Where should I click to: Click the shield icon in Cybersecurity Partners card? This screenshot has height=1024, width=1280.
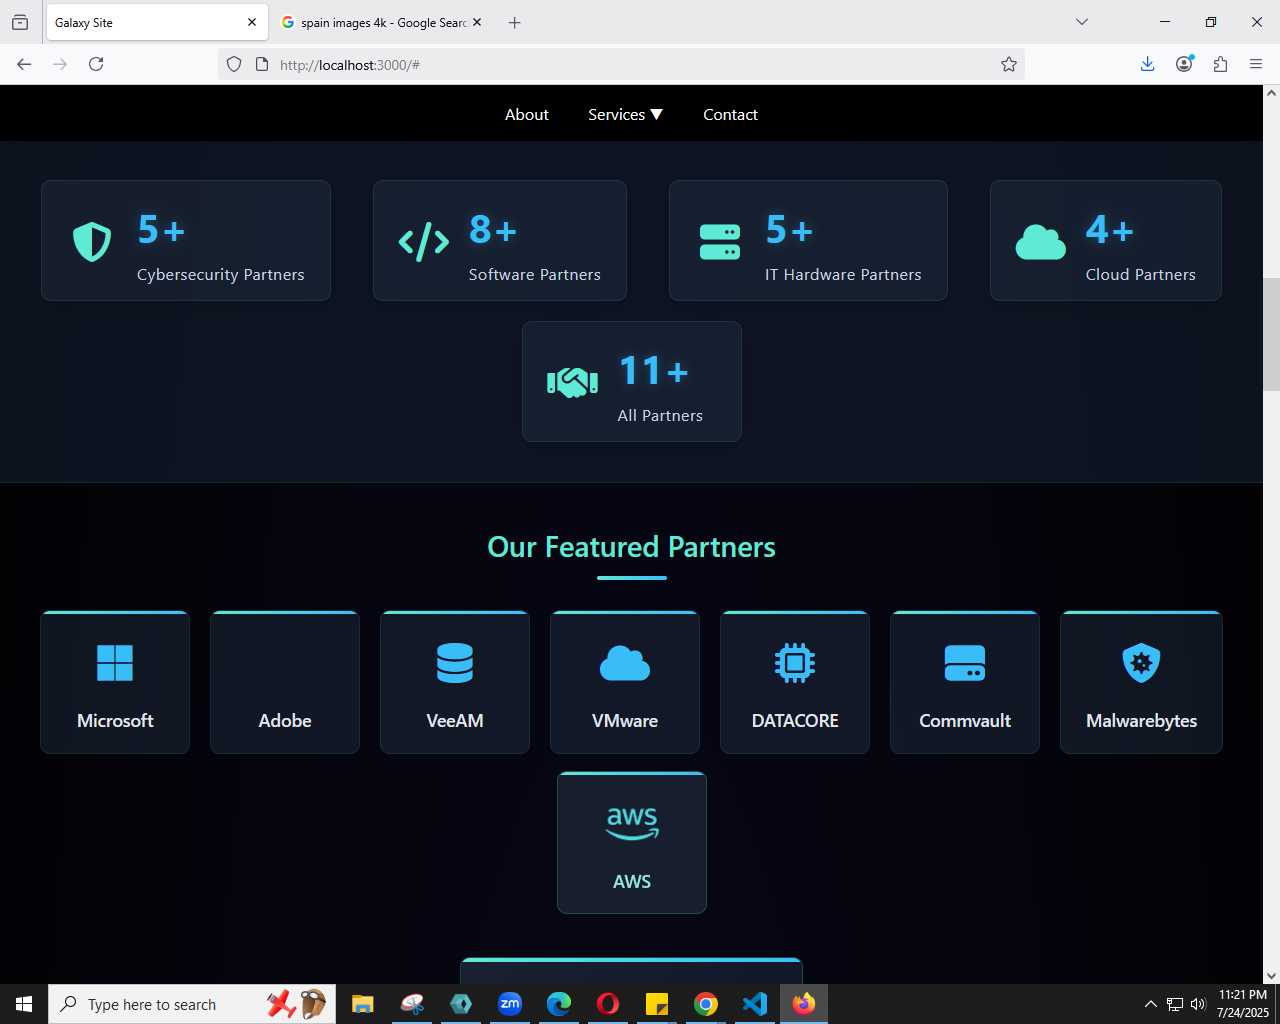click(x=92, y=241)
